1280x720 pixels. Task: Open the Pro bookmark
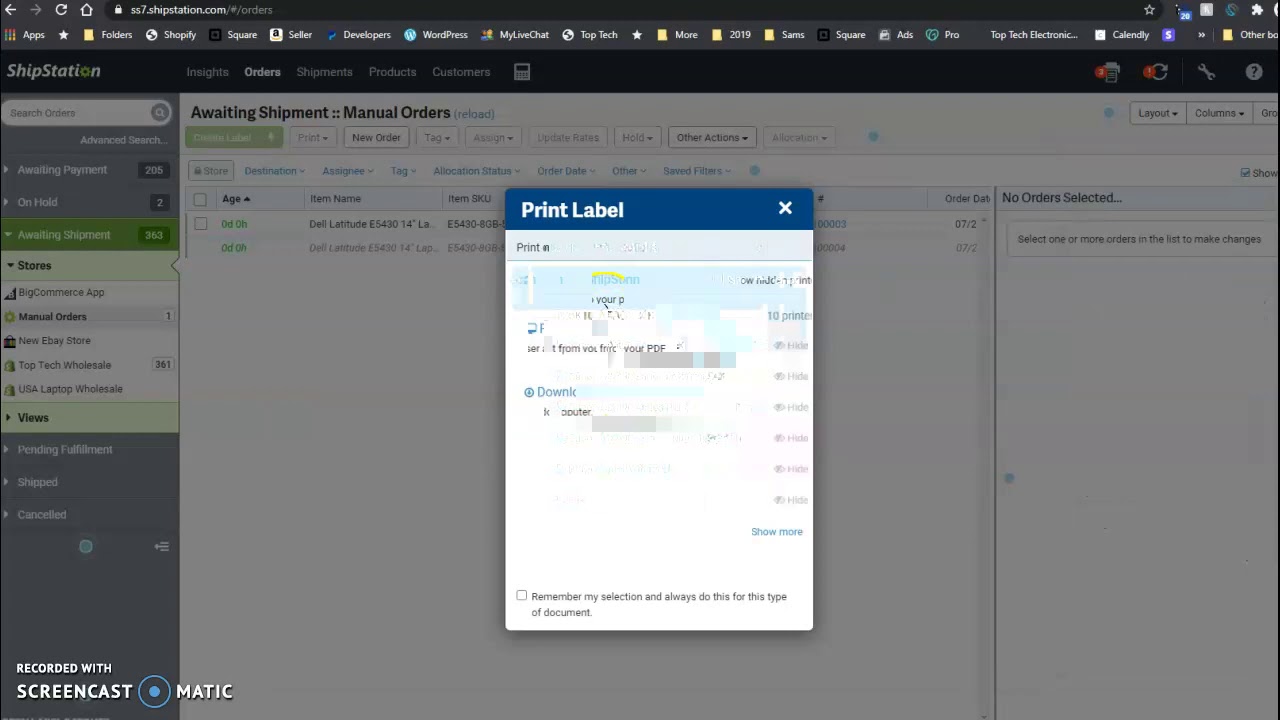943,35
